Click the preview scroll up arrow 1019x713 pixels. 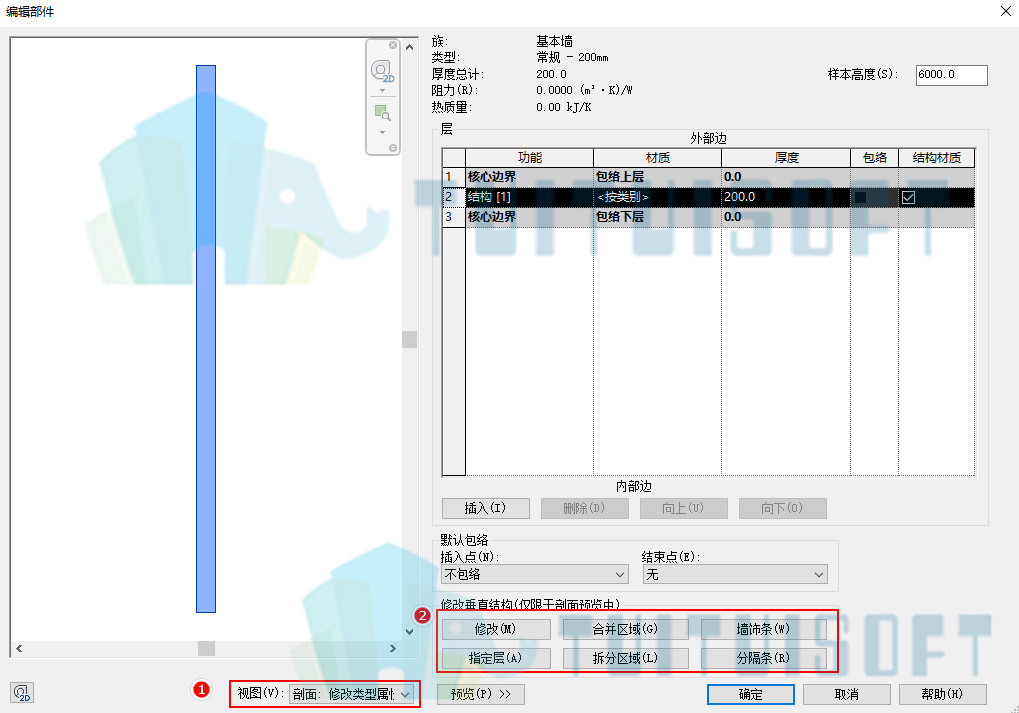pos(409,47)
